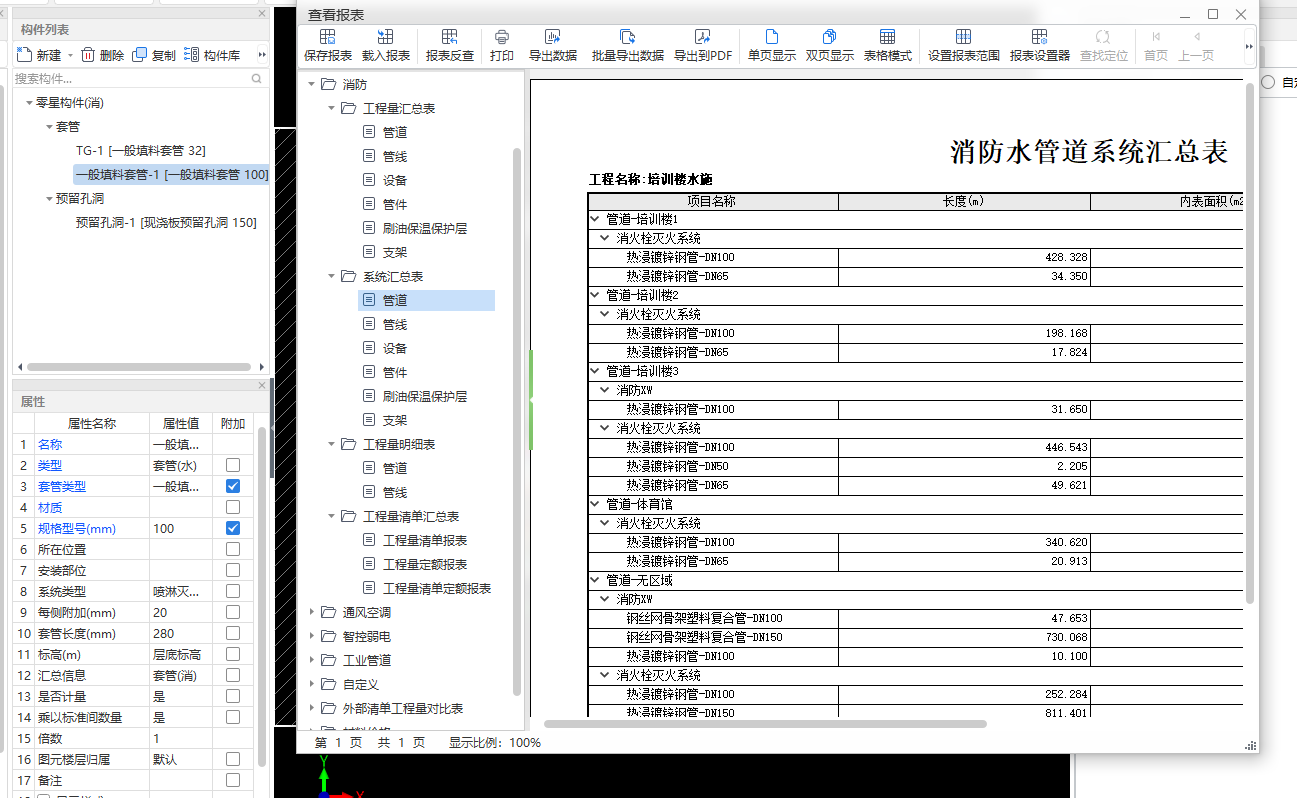This screenshot has width=1297, height=798.
Task: Collapse the 工程量汇总表 folder
Action: coord(332,108)
